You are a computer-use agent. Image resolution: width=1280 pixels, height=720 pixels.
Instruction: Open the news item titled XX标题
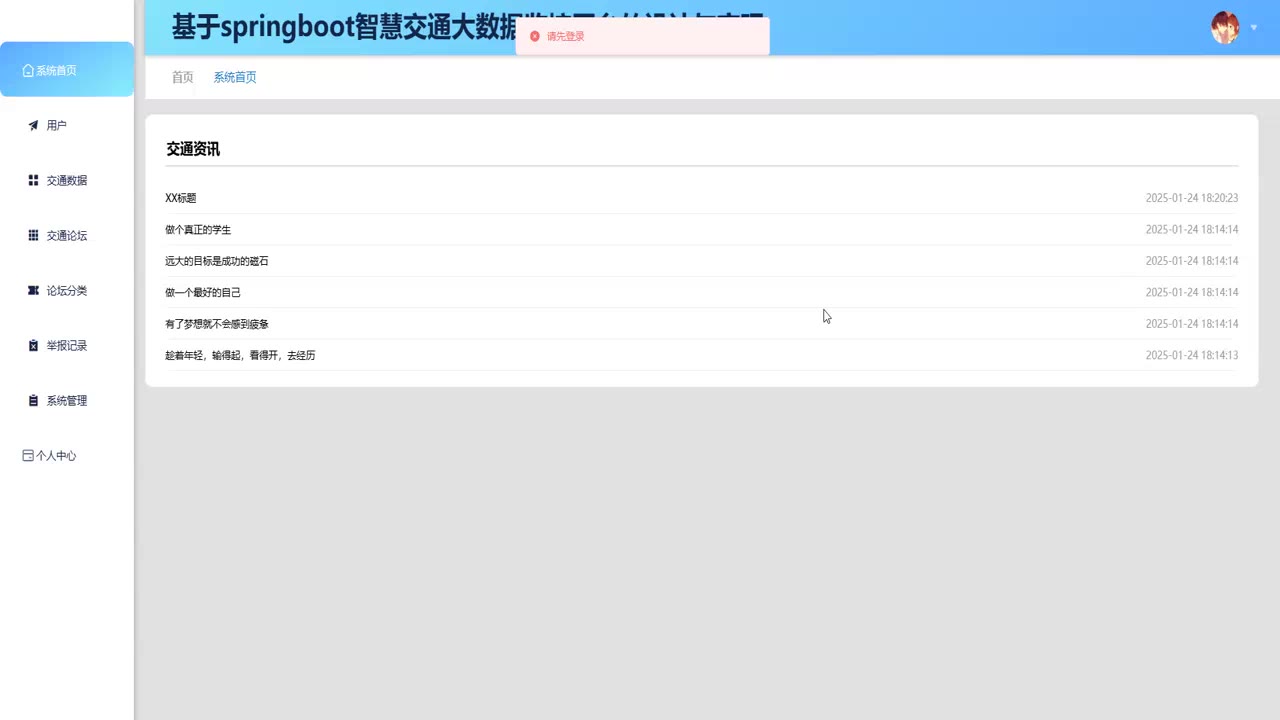181,198
